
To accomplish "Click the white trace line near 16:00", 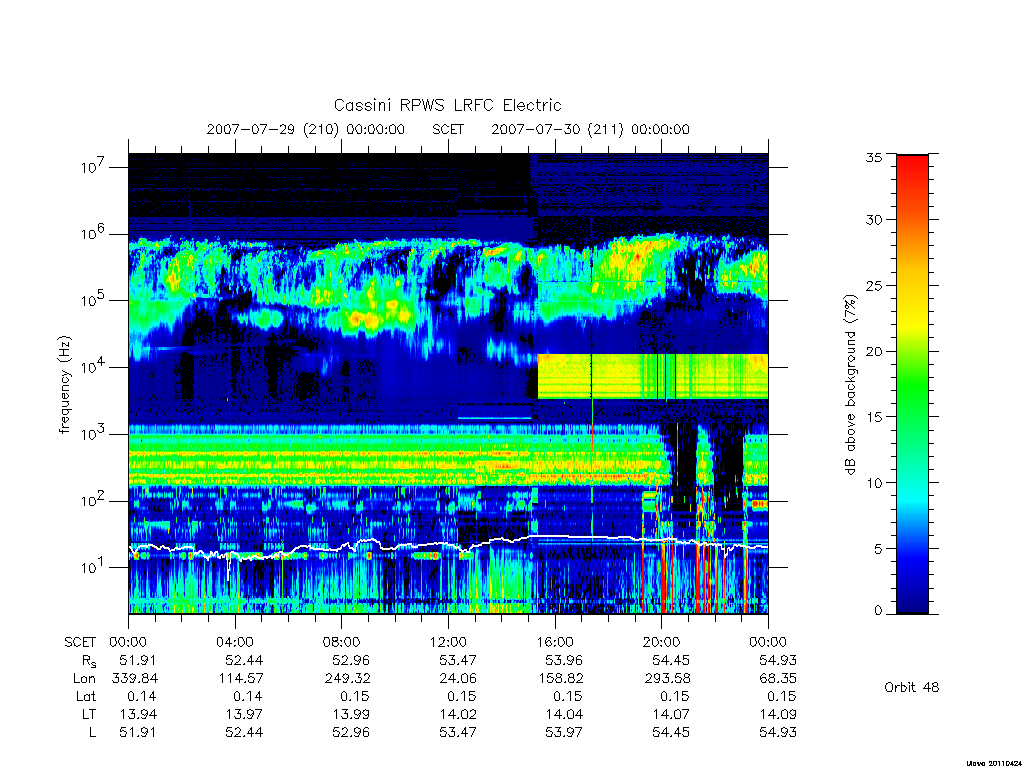I will click(555, 537).
